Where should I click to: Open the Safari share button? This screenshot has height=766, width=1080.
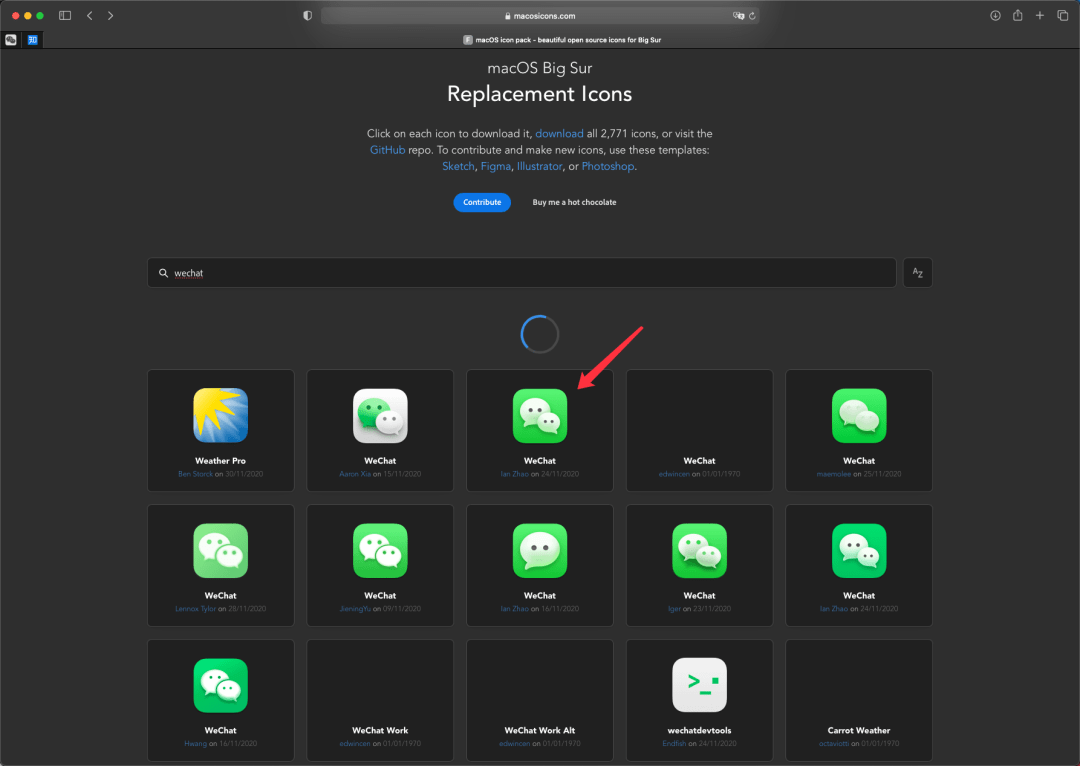tap(1017, 15)
